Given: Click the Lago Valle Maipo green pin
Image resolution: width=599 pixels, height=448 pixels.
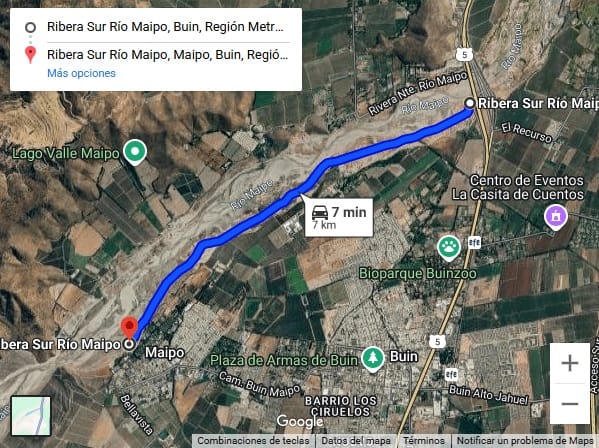Looking at the screenshot, I should point(135,152).
